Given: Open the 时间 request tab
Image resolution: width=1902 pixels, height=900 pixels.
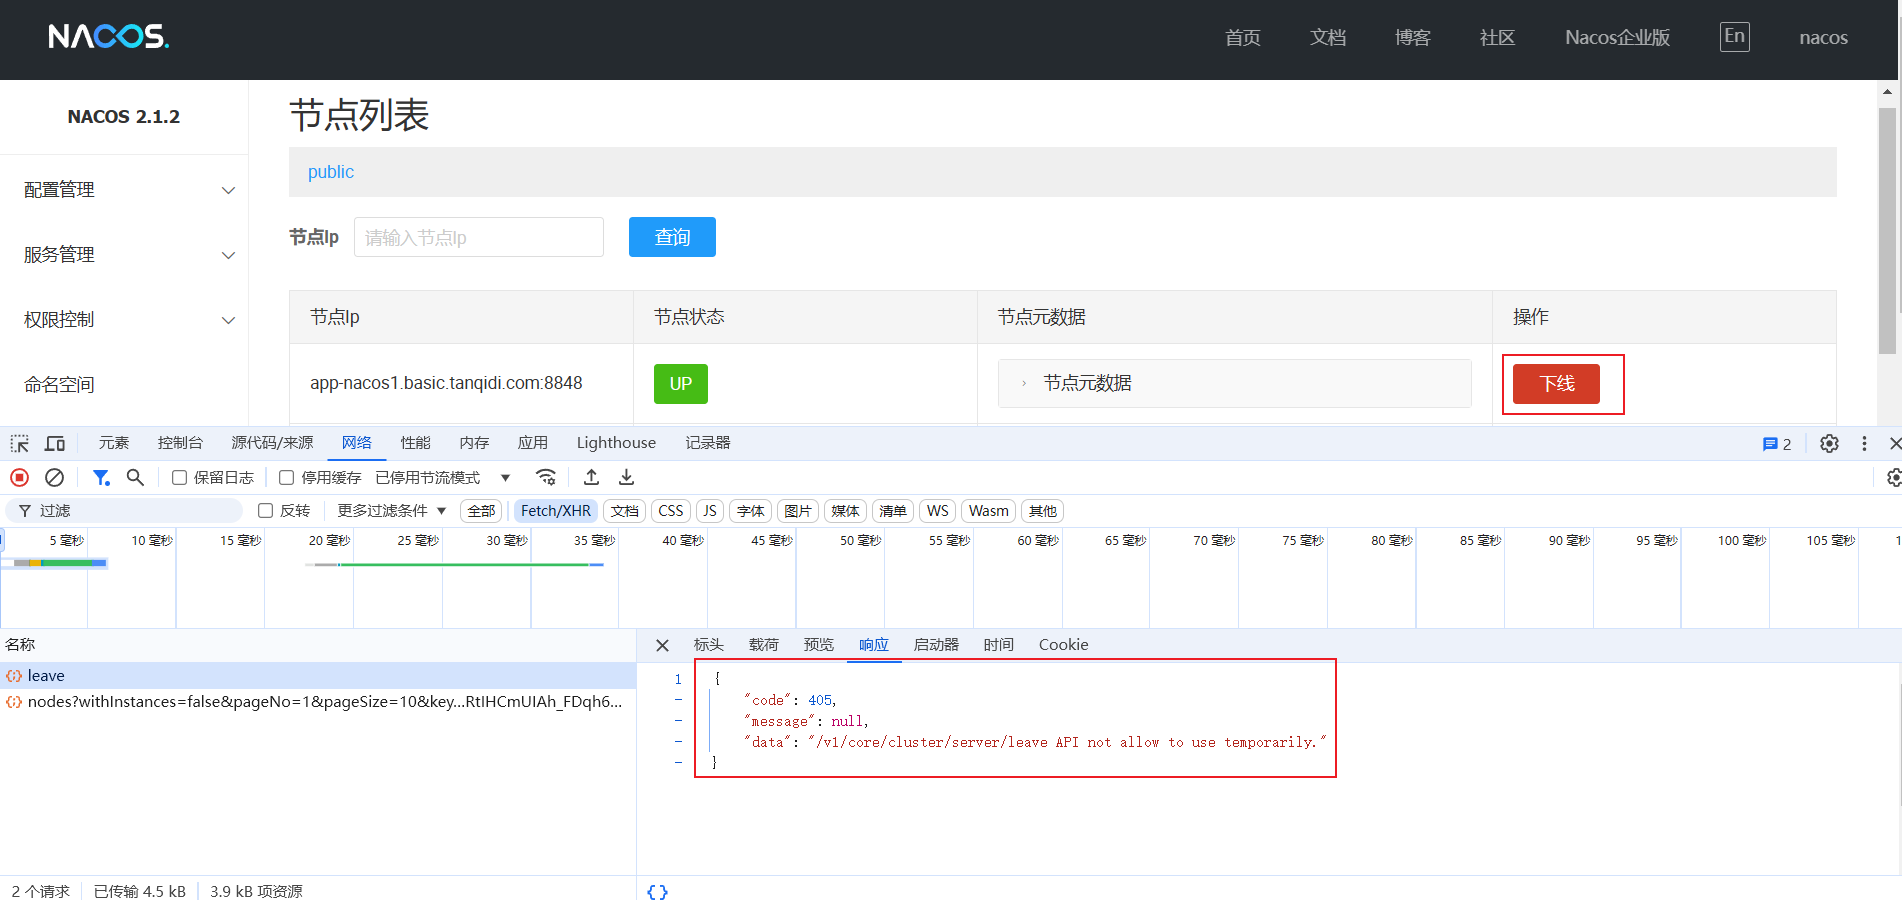Looking at the screenshot, I should pos(998,645).
